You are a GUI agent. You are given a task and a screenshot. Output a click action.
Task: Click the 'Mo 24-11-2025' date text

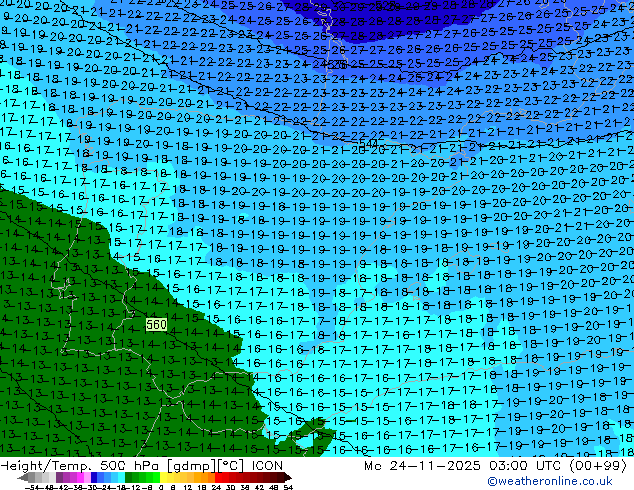pos(422,466)
